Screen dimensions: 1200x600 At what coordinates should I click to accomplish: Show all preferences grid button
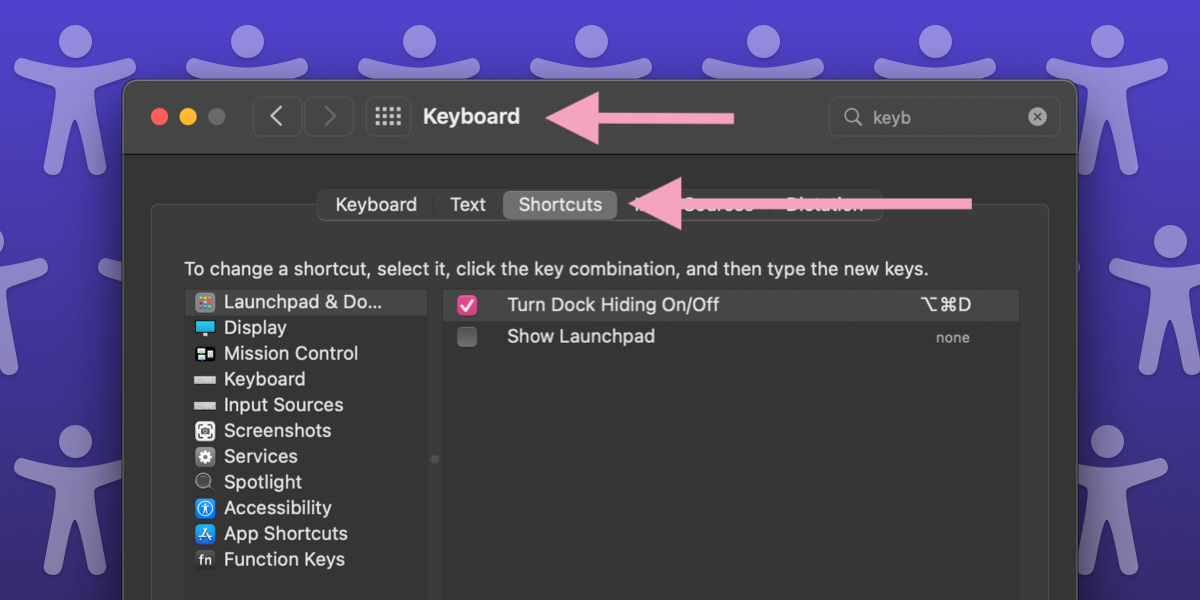click(x=388, y=117)
